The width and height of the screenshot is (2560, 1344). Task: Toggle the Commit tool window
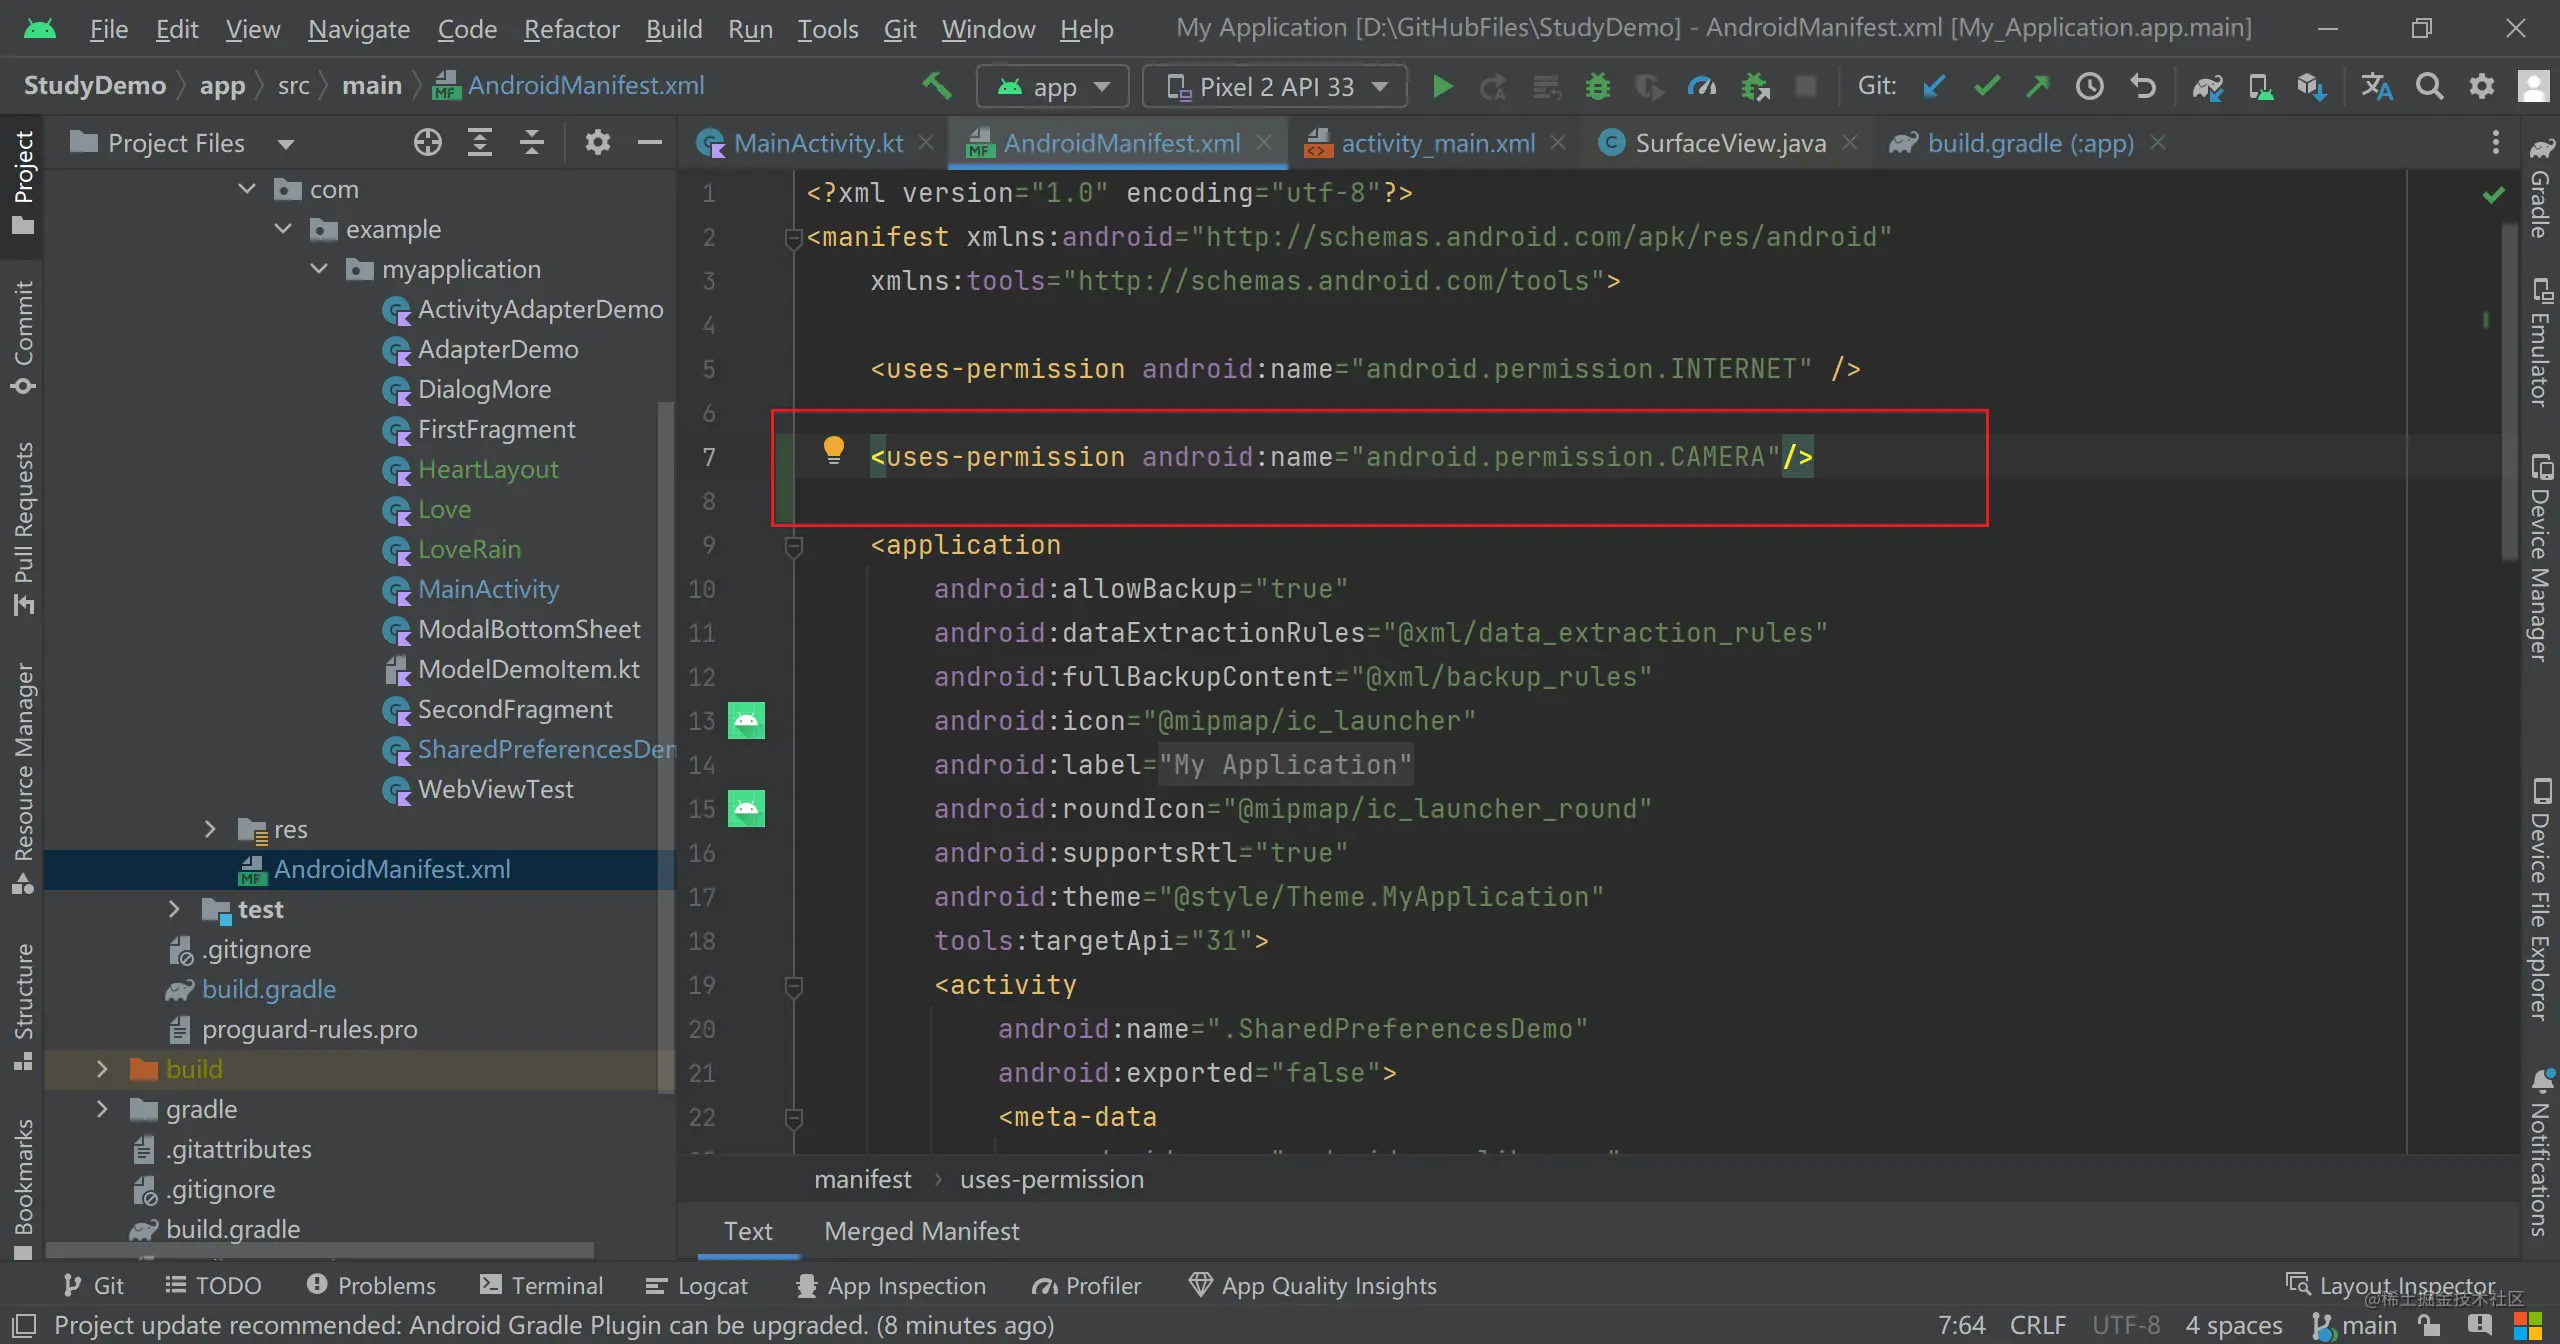pyautogui.click(x=23, y=338)
